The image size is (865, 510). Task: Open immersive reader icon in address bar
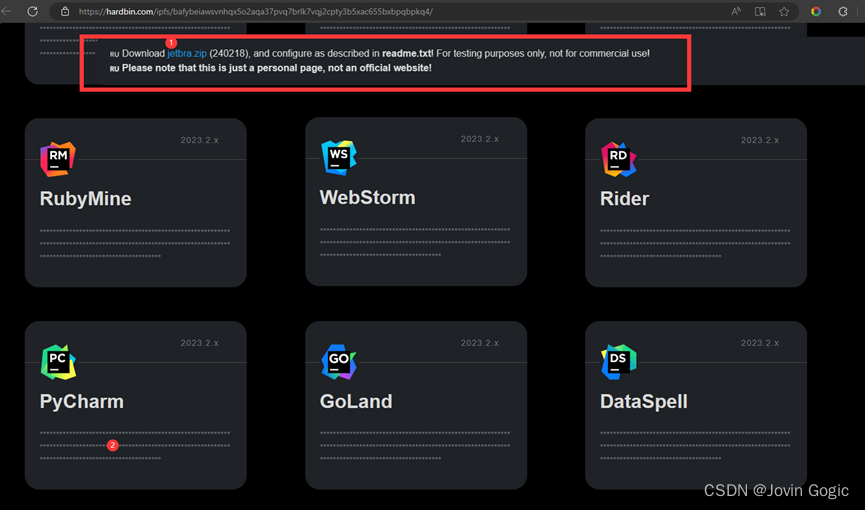760,11
